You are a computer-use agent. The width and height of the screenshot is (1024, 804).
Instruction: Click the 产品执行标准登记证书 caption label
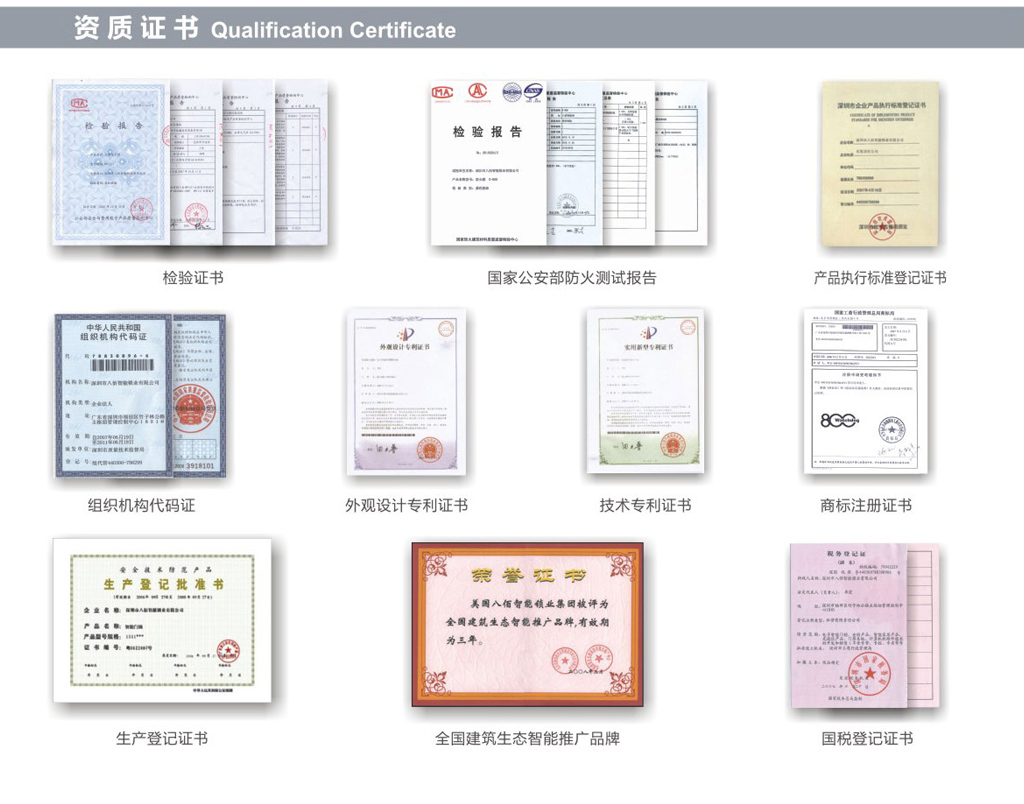click(880, 278)
